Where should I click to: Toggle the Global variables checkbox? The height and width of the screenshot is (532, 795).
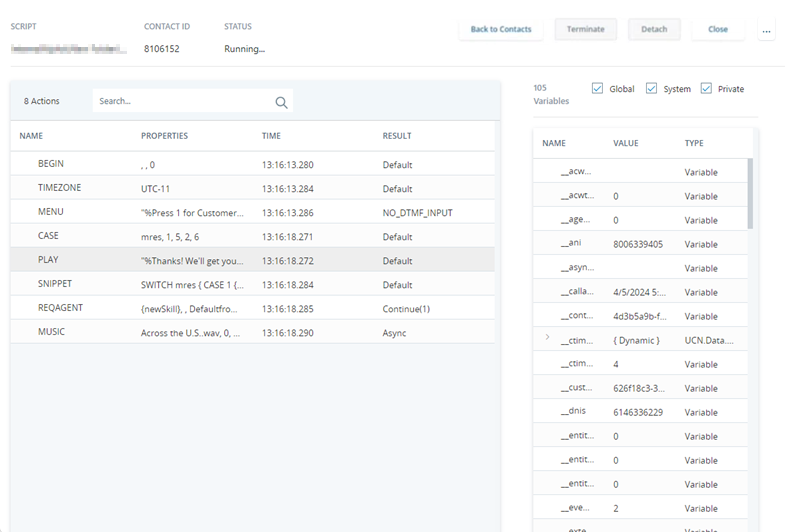coord(598,88)
